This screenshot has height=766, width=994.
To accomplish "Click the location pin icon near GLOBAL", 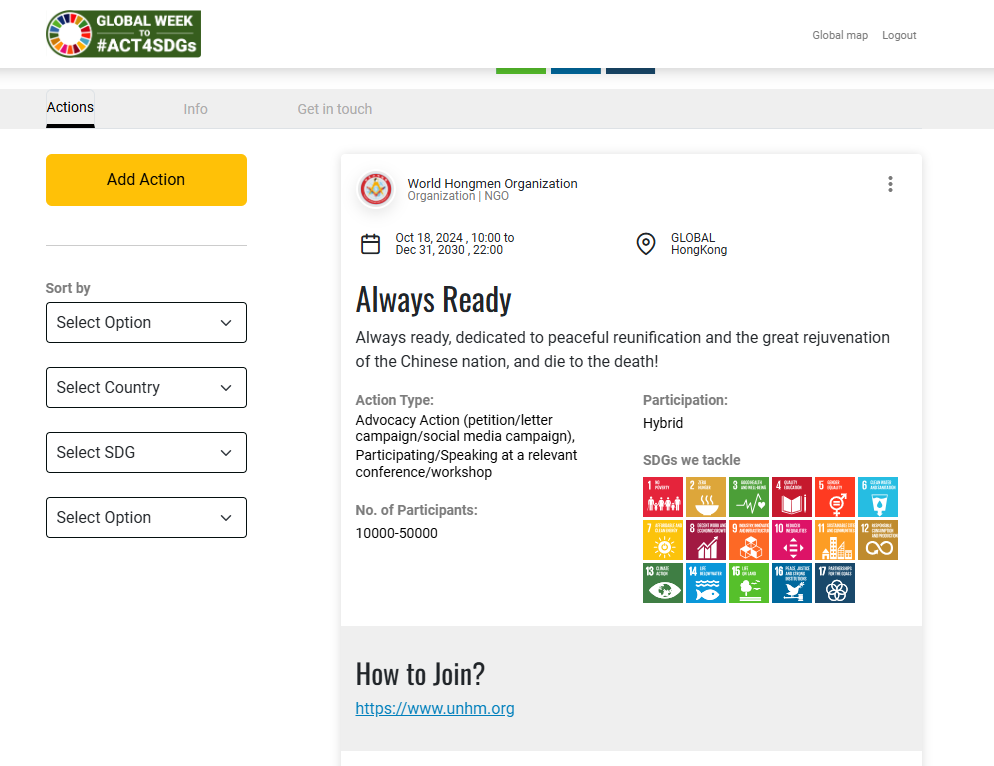I will click(646, 243).
